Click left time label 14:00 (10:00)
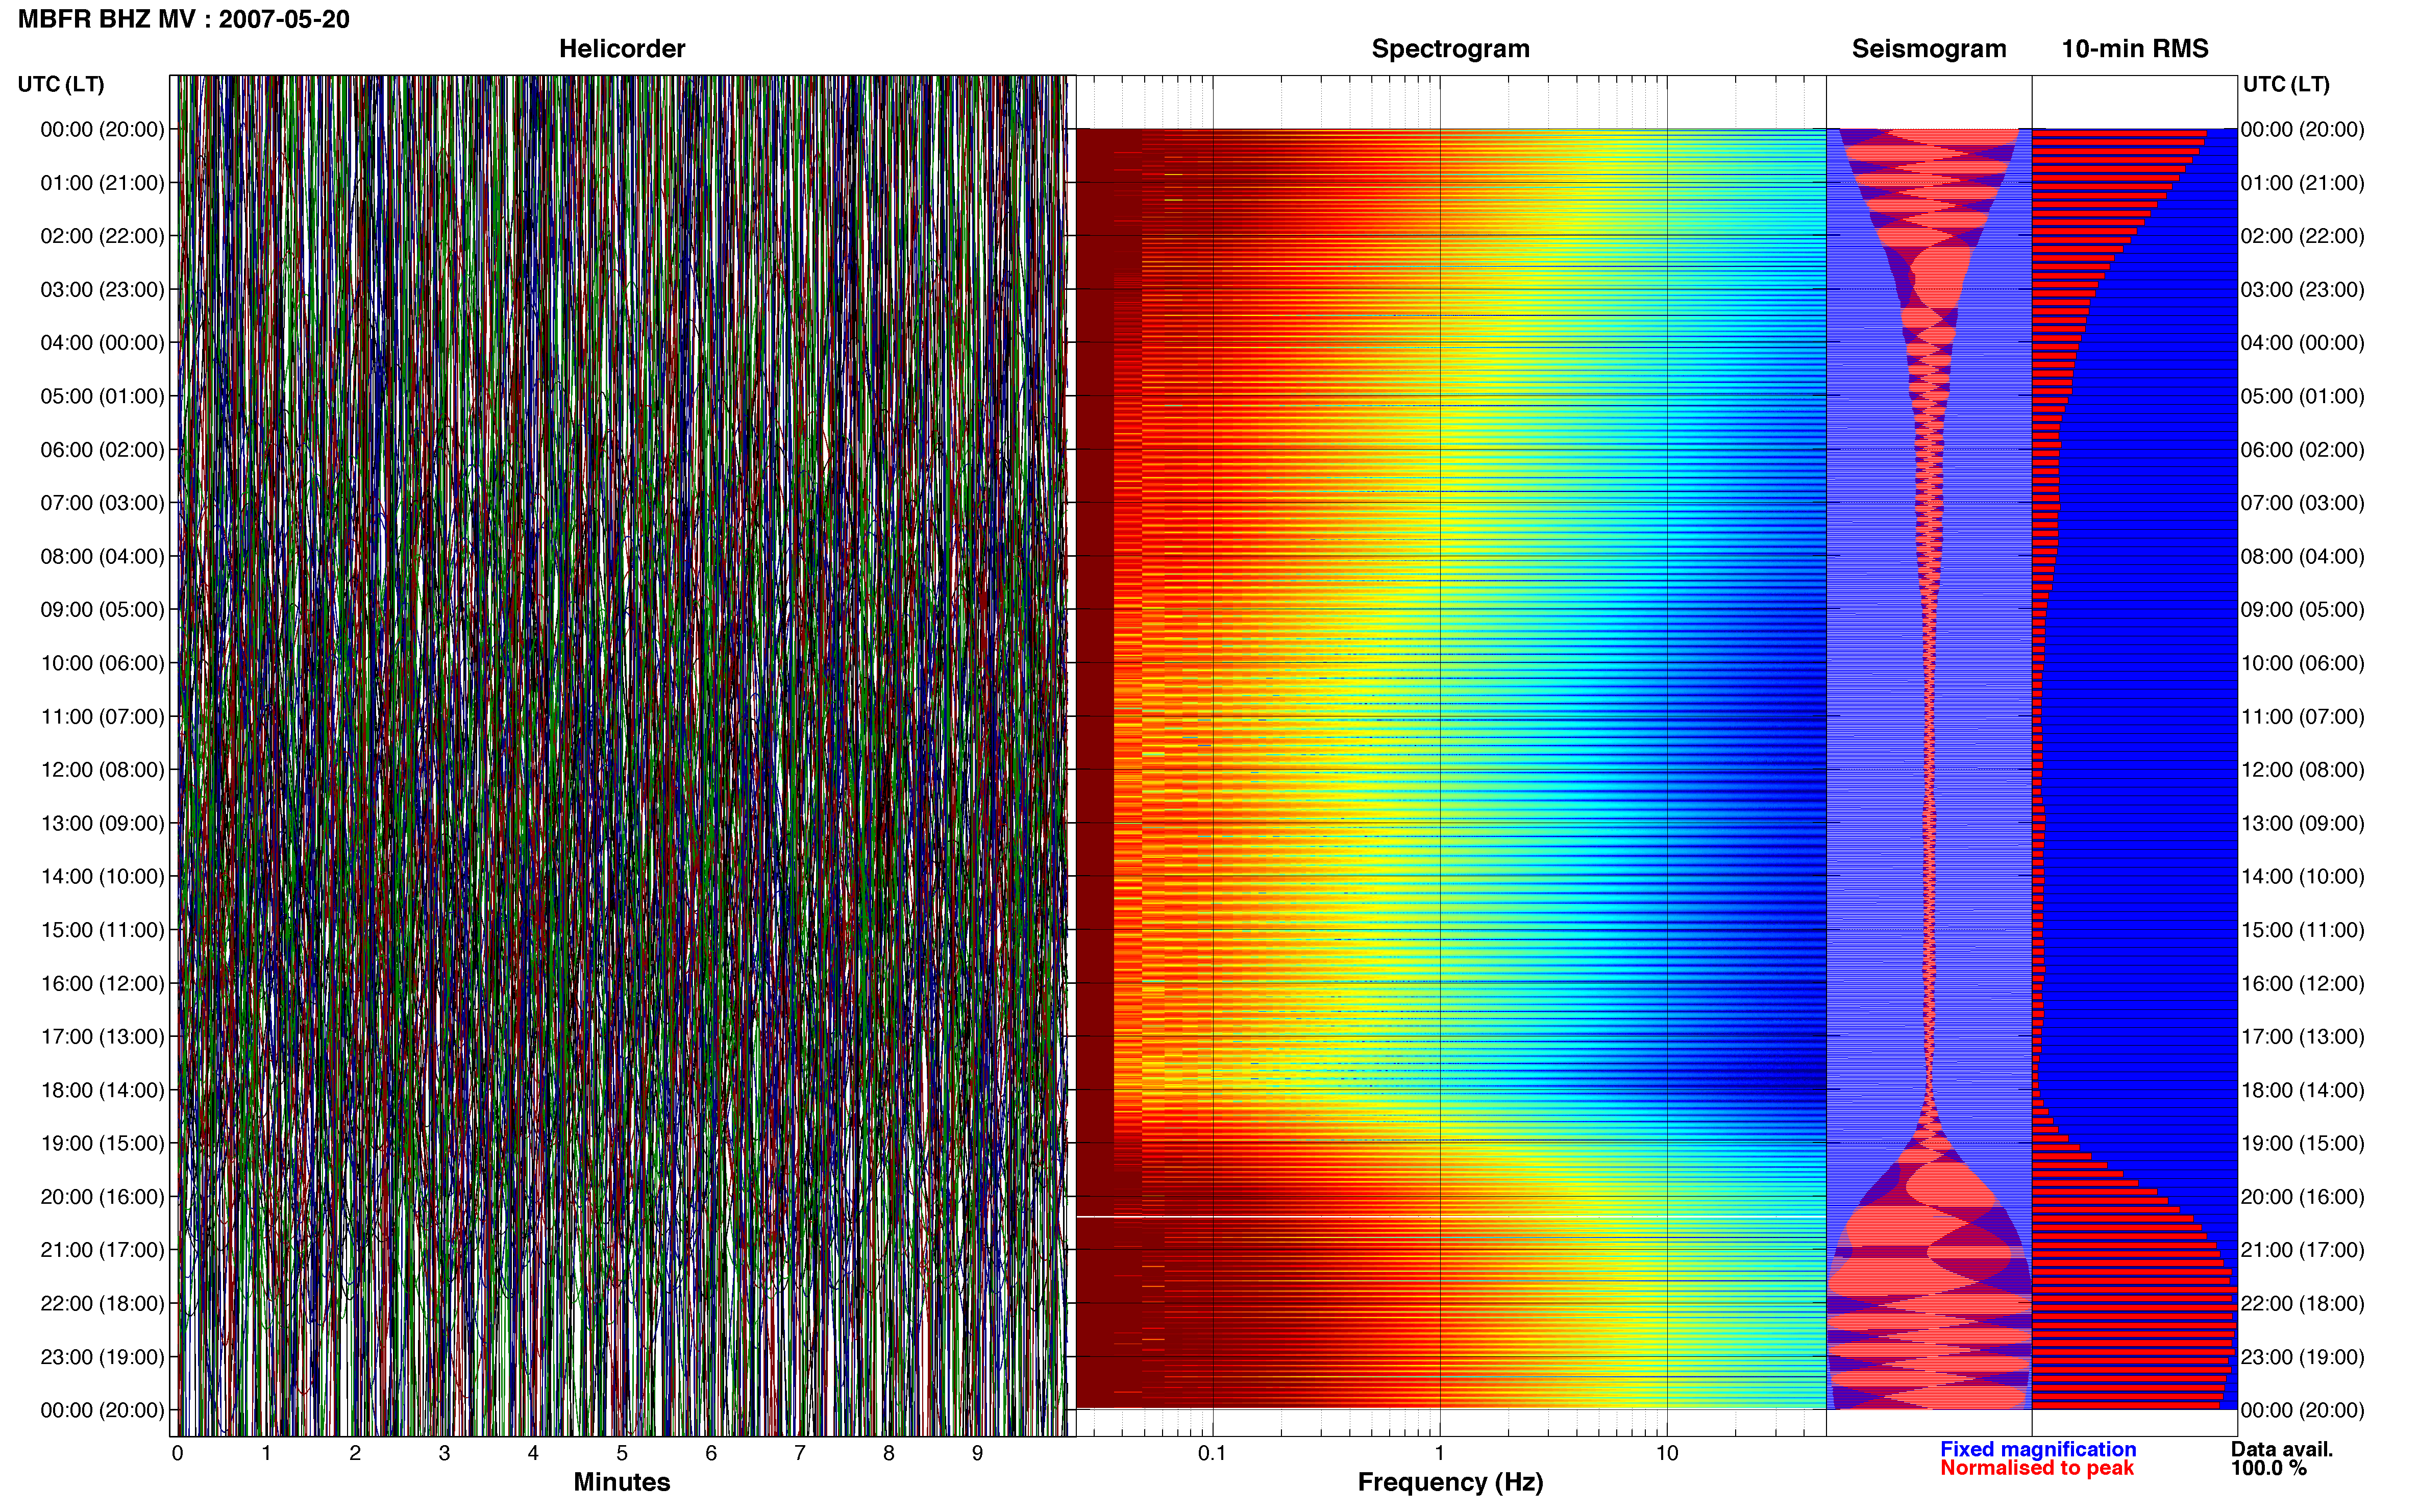 (x=102, y=877)
